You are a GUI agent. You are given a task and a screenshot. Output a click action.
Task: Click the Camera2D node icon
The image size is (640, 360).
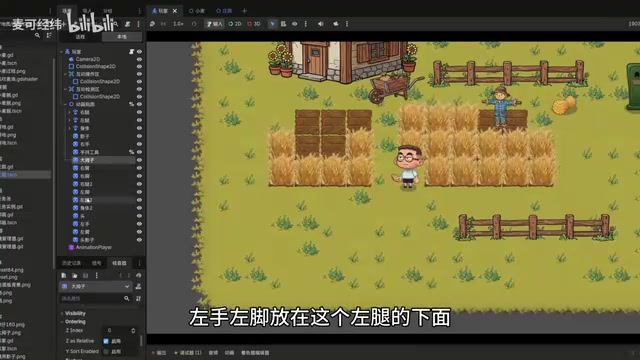pyautogui.click(x=71, y=59)
